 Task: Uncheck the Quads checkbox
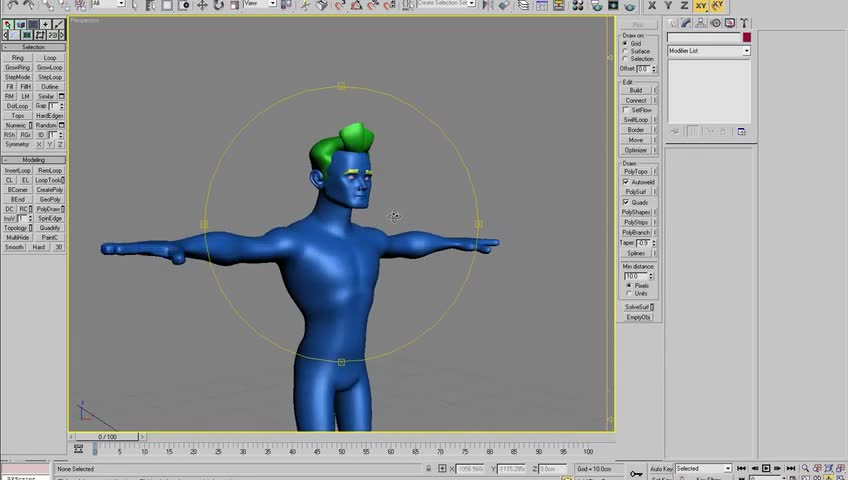click(626, 202)
